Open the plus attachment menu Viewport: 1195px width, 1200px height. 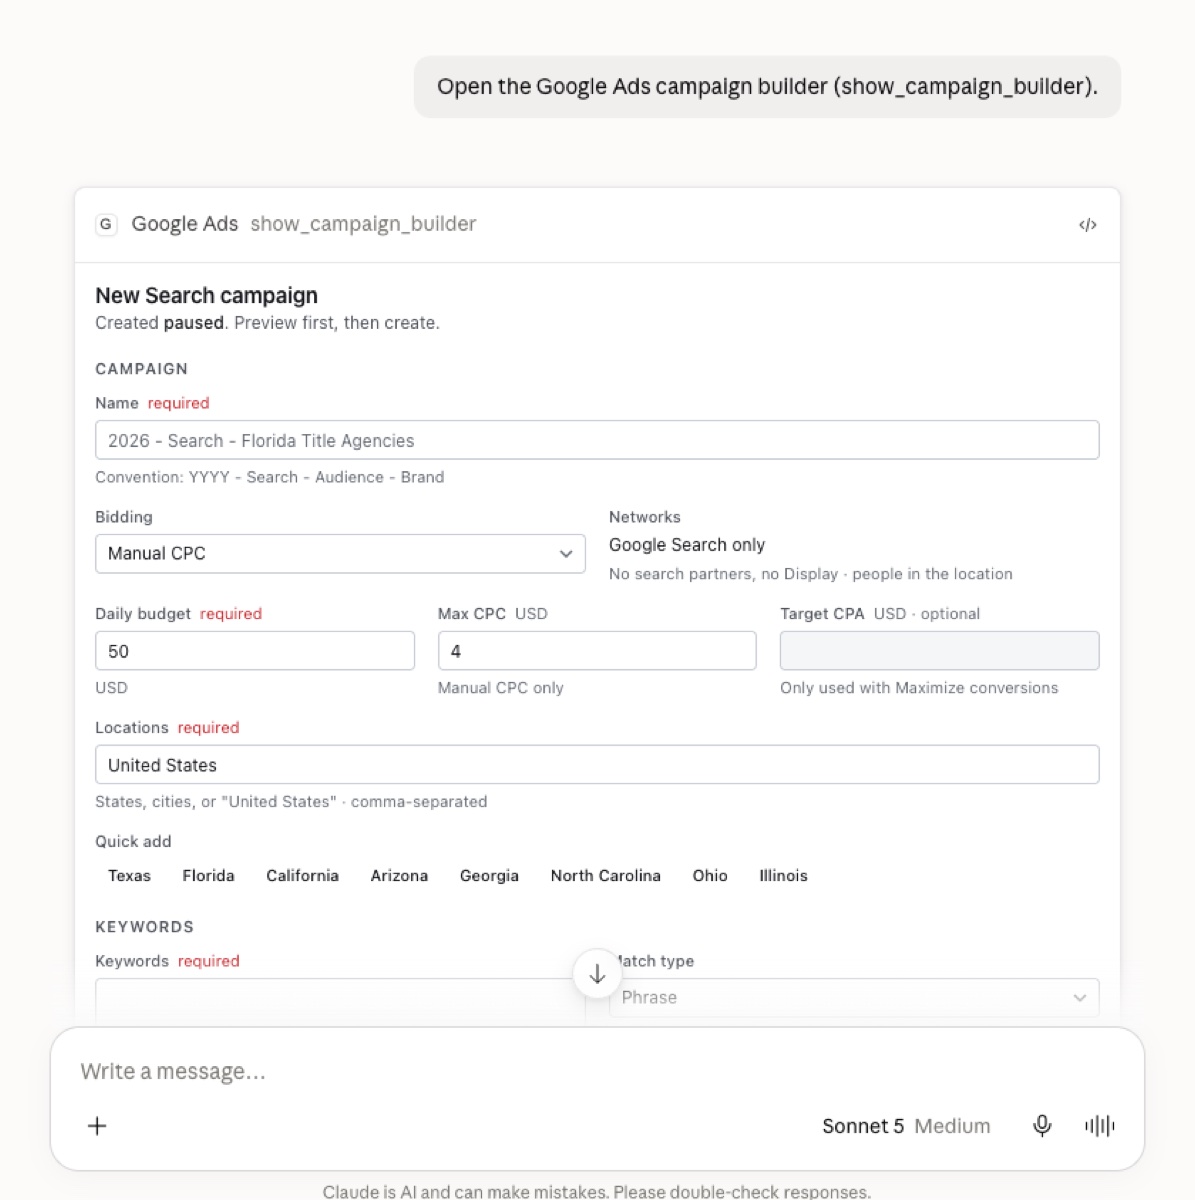tap(97, 1126)
